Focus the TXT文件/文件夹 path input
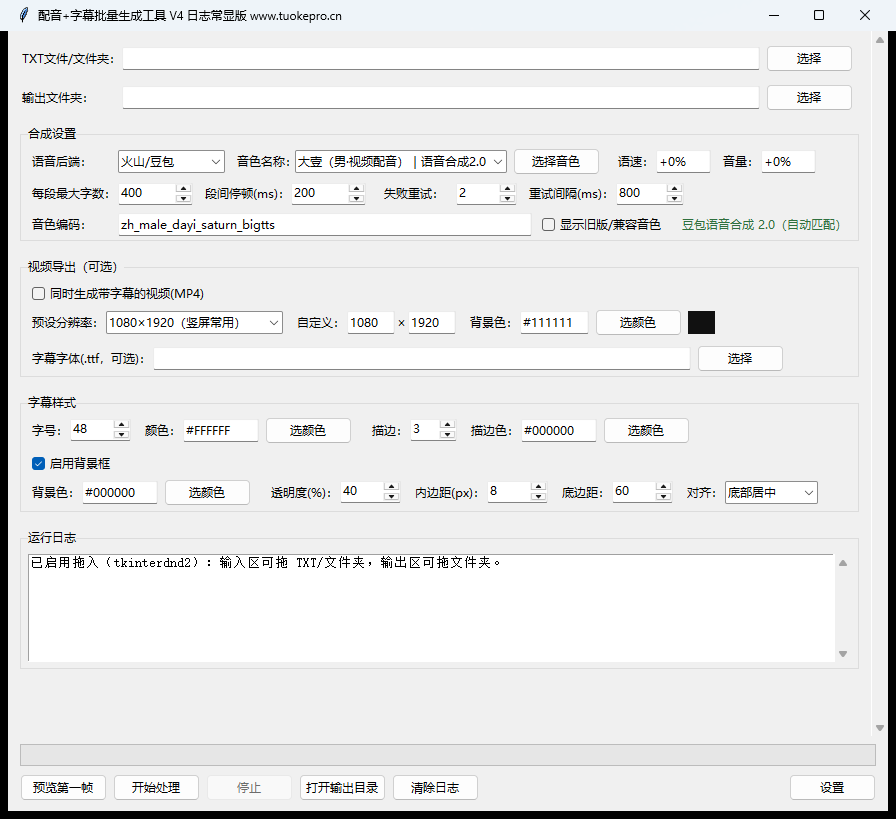The image size is (896, 819). [x=441, y=58]
